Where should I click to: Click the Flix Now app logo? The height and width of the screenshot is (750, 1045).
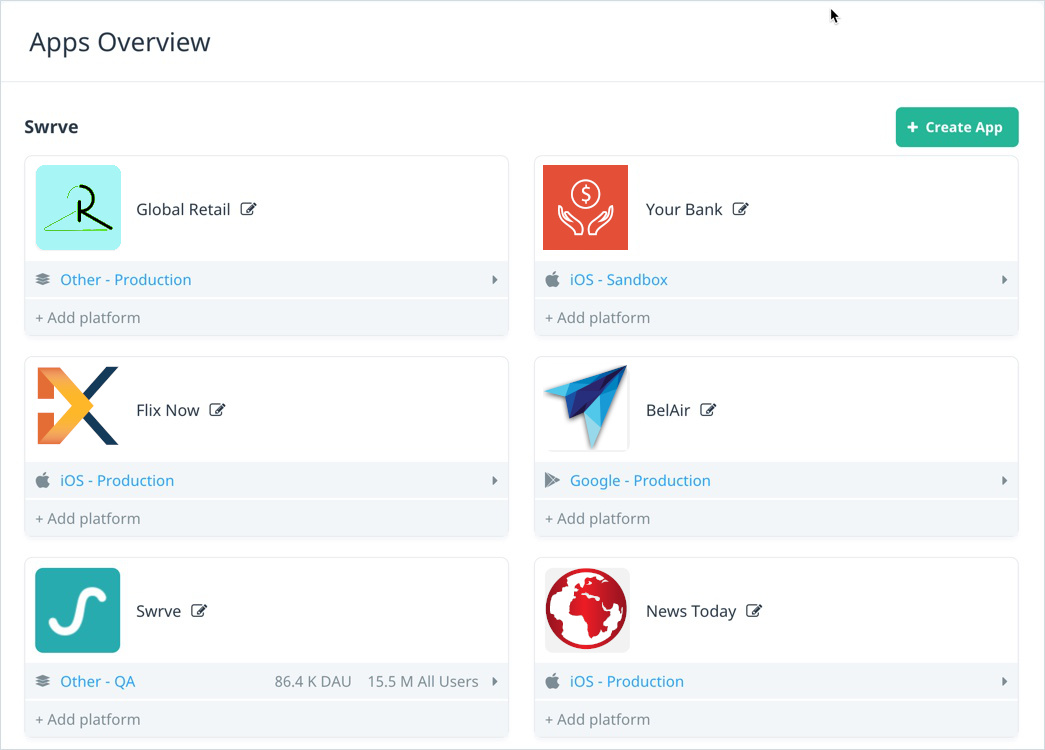click(78, 405)
